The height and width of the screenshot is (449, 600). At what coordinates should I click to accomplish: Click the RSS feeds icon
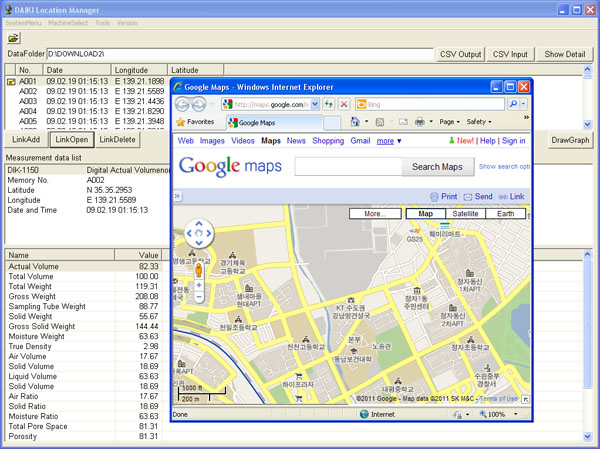(380, 122)
